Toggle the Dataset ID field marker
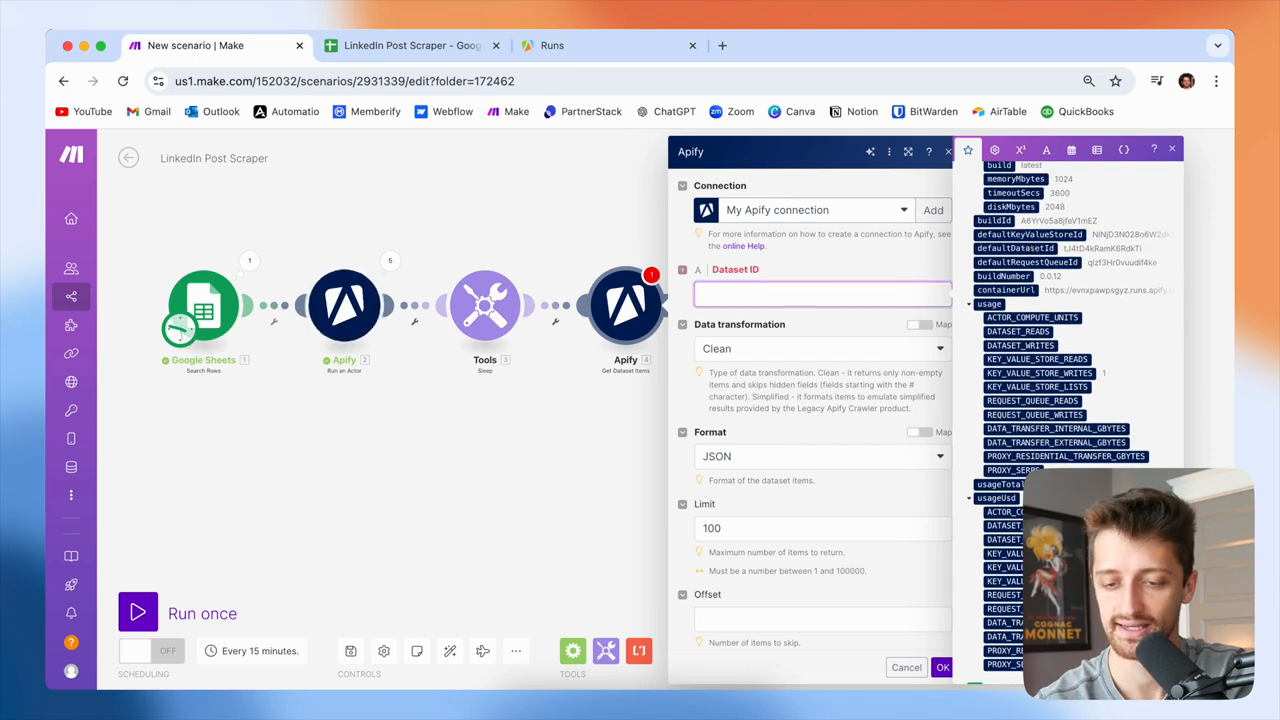1280x720 pixels. point(683,270)
